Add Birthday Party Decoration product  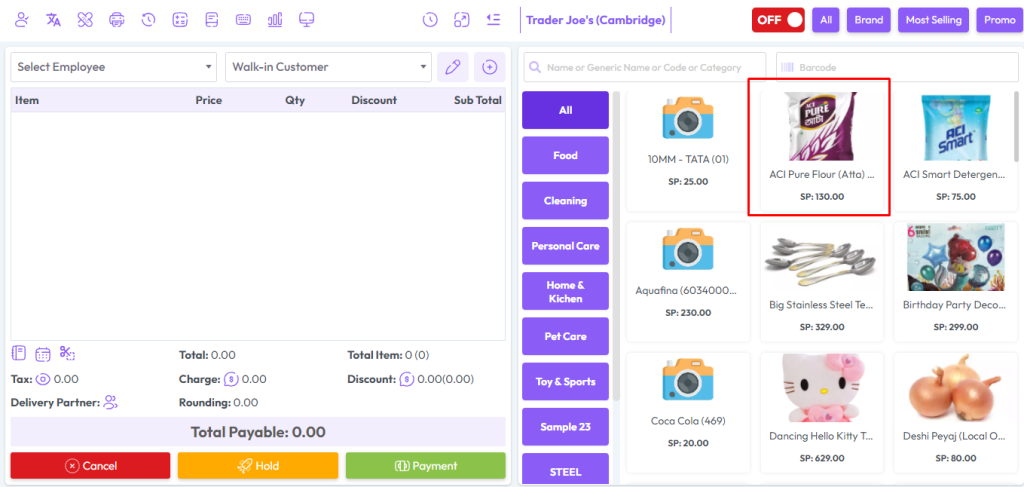954,282
